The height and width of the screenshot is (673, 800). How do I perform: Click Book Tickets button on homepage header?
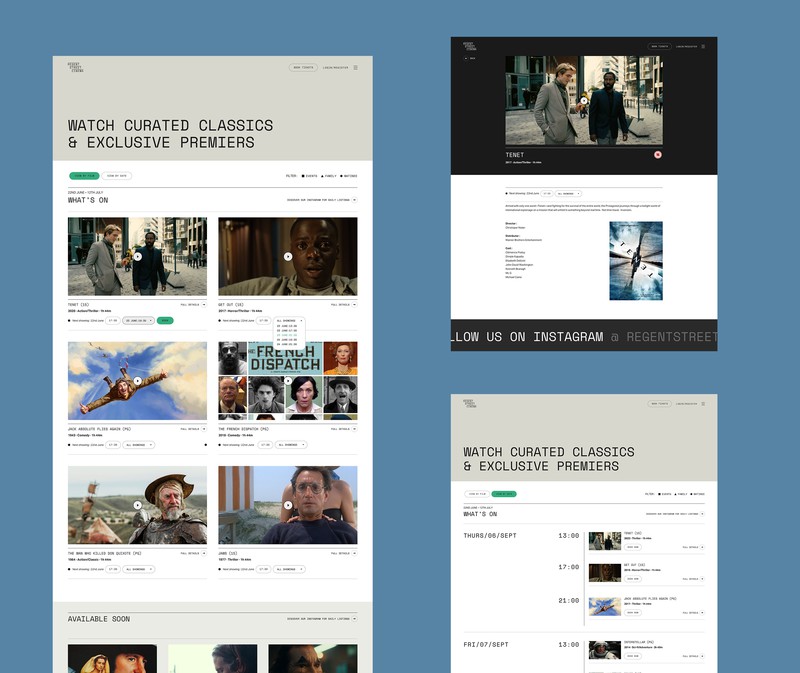(303, 68)
